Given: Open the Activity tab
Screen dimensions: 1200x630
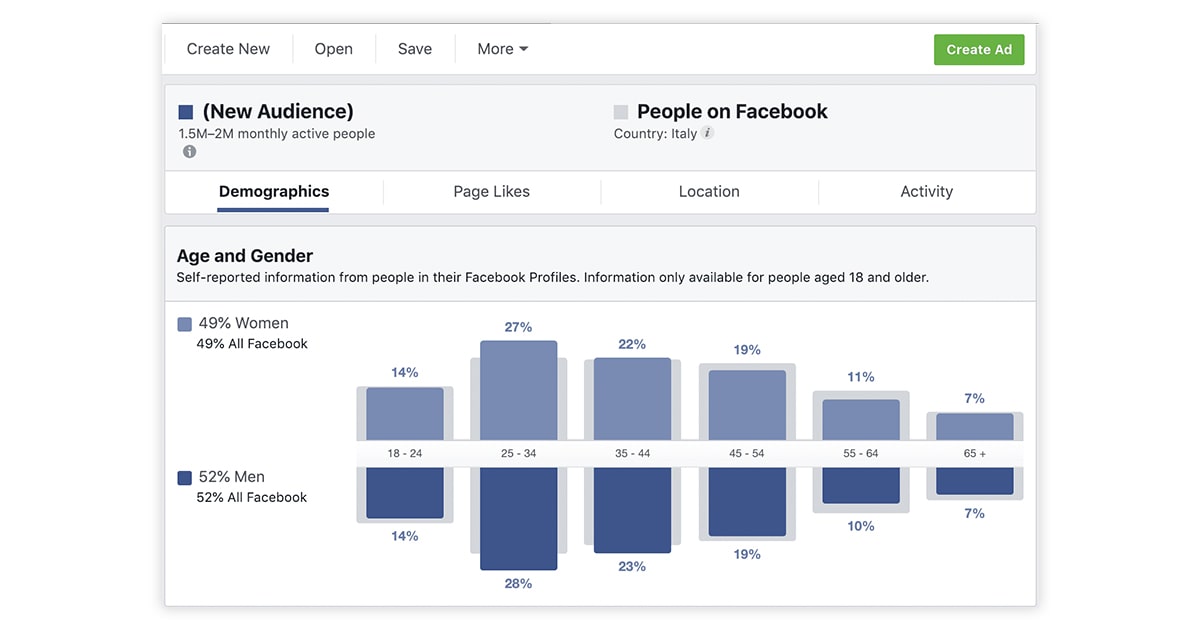Looking at the screenshot, I should click(x=926, y=191).
